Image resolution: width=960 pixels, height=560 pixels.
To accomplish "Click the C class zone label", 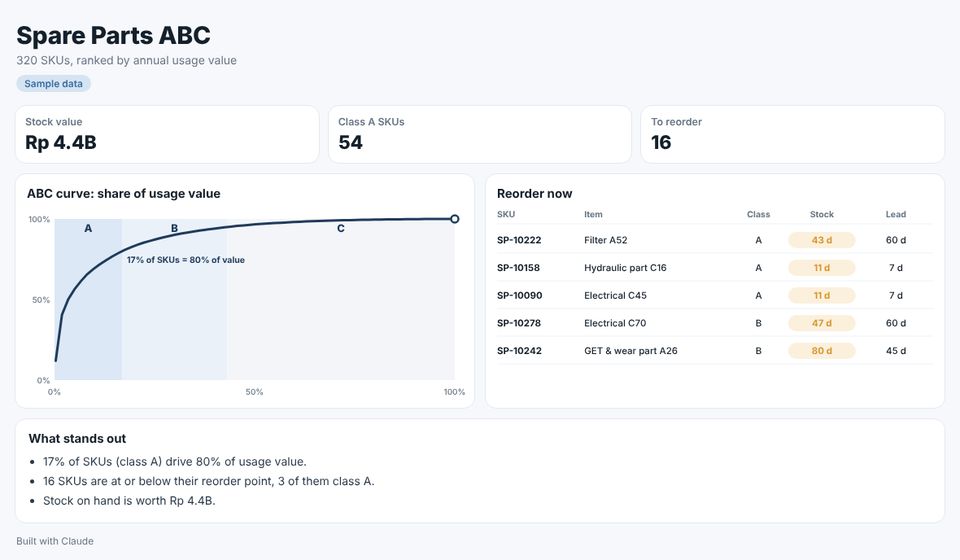I will (341, 228).
